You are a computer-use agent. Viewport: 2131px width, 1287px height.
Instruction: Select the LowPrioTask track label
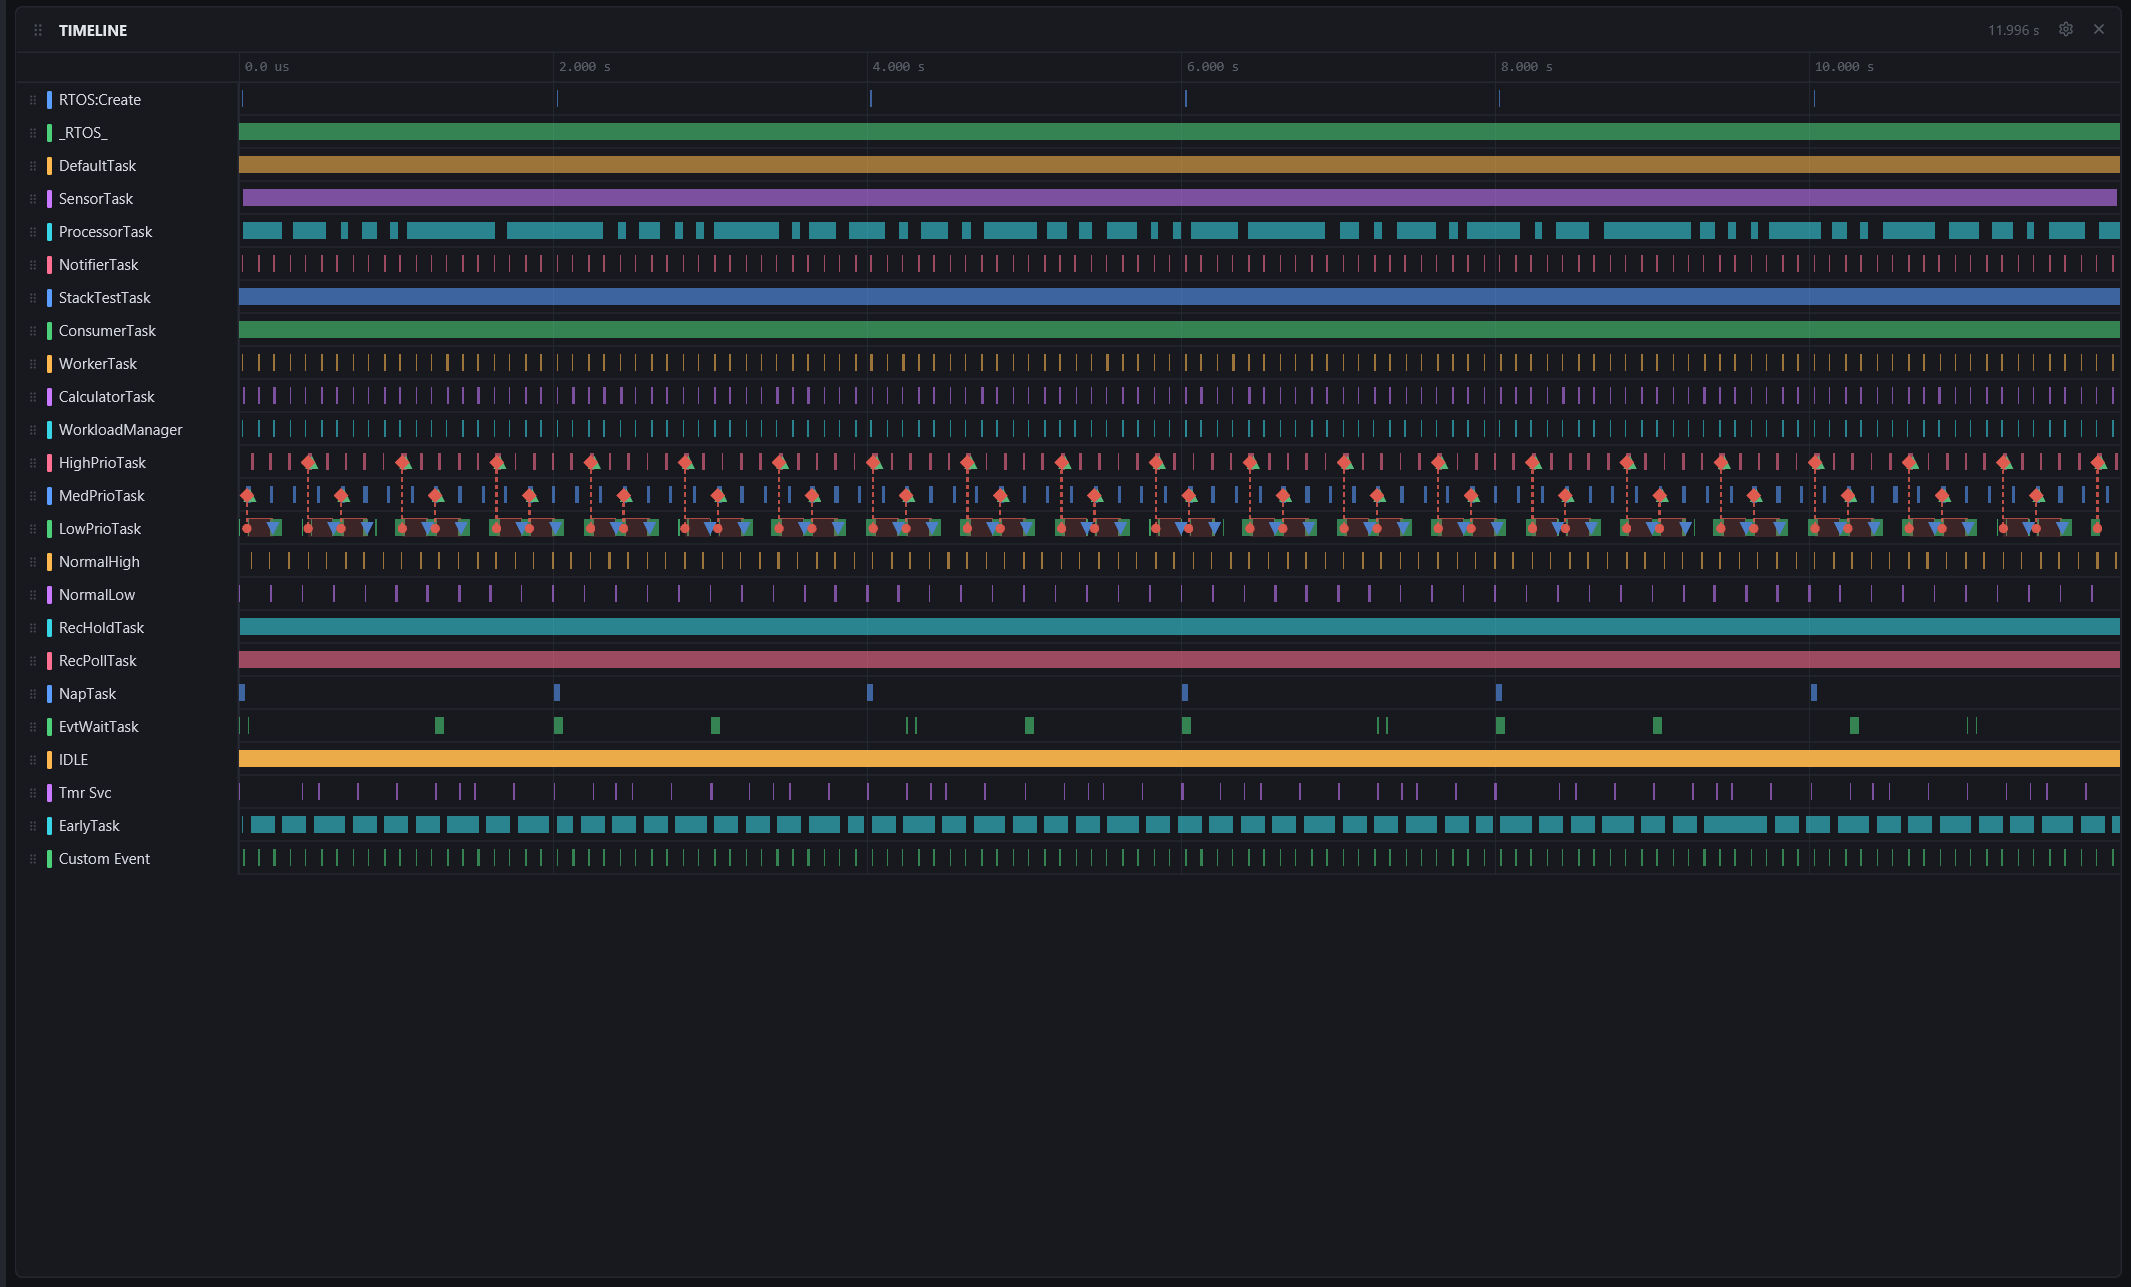click(x=100, y=529)
